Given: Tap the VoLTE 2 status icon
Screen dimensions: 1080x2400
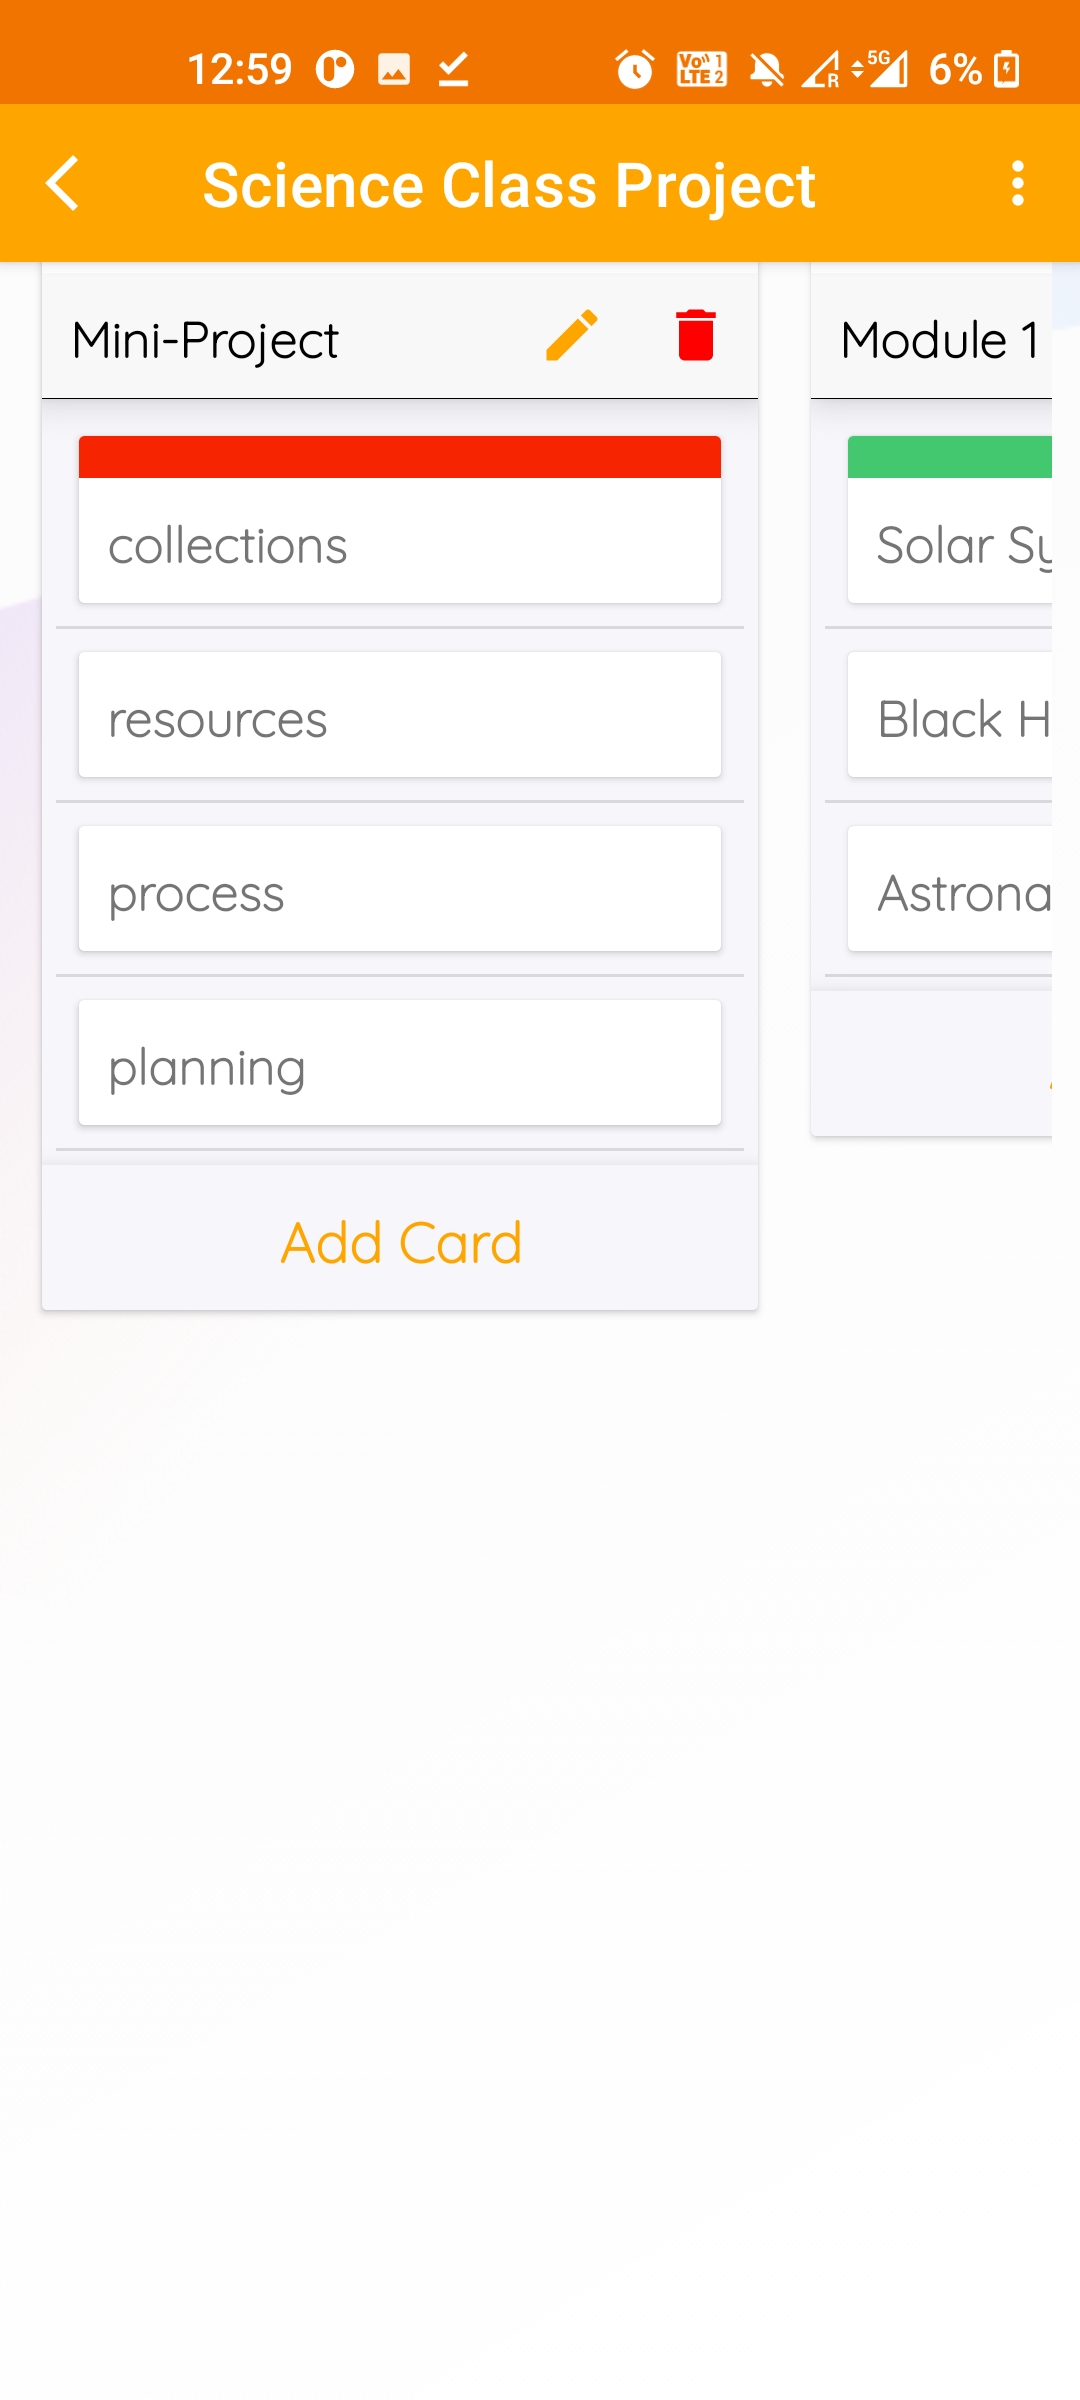Looking at the screenshot, I should click(x=702, y=69).
